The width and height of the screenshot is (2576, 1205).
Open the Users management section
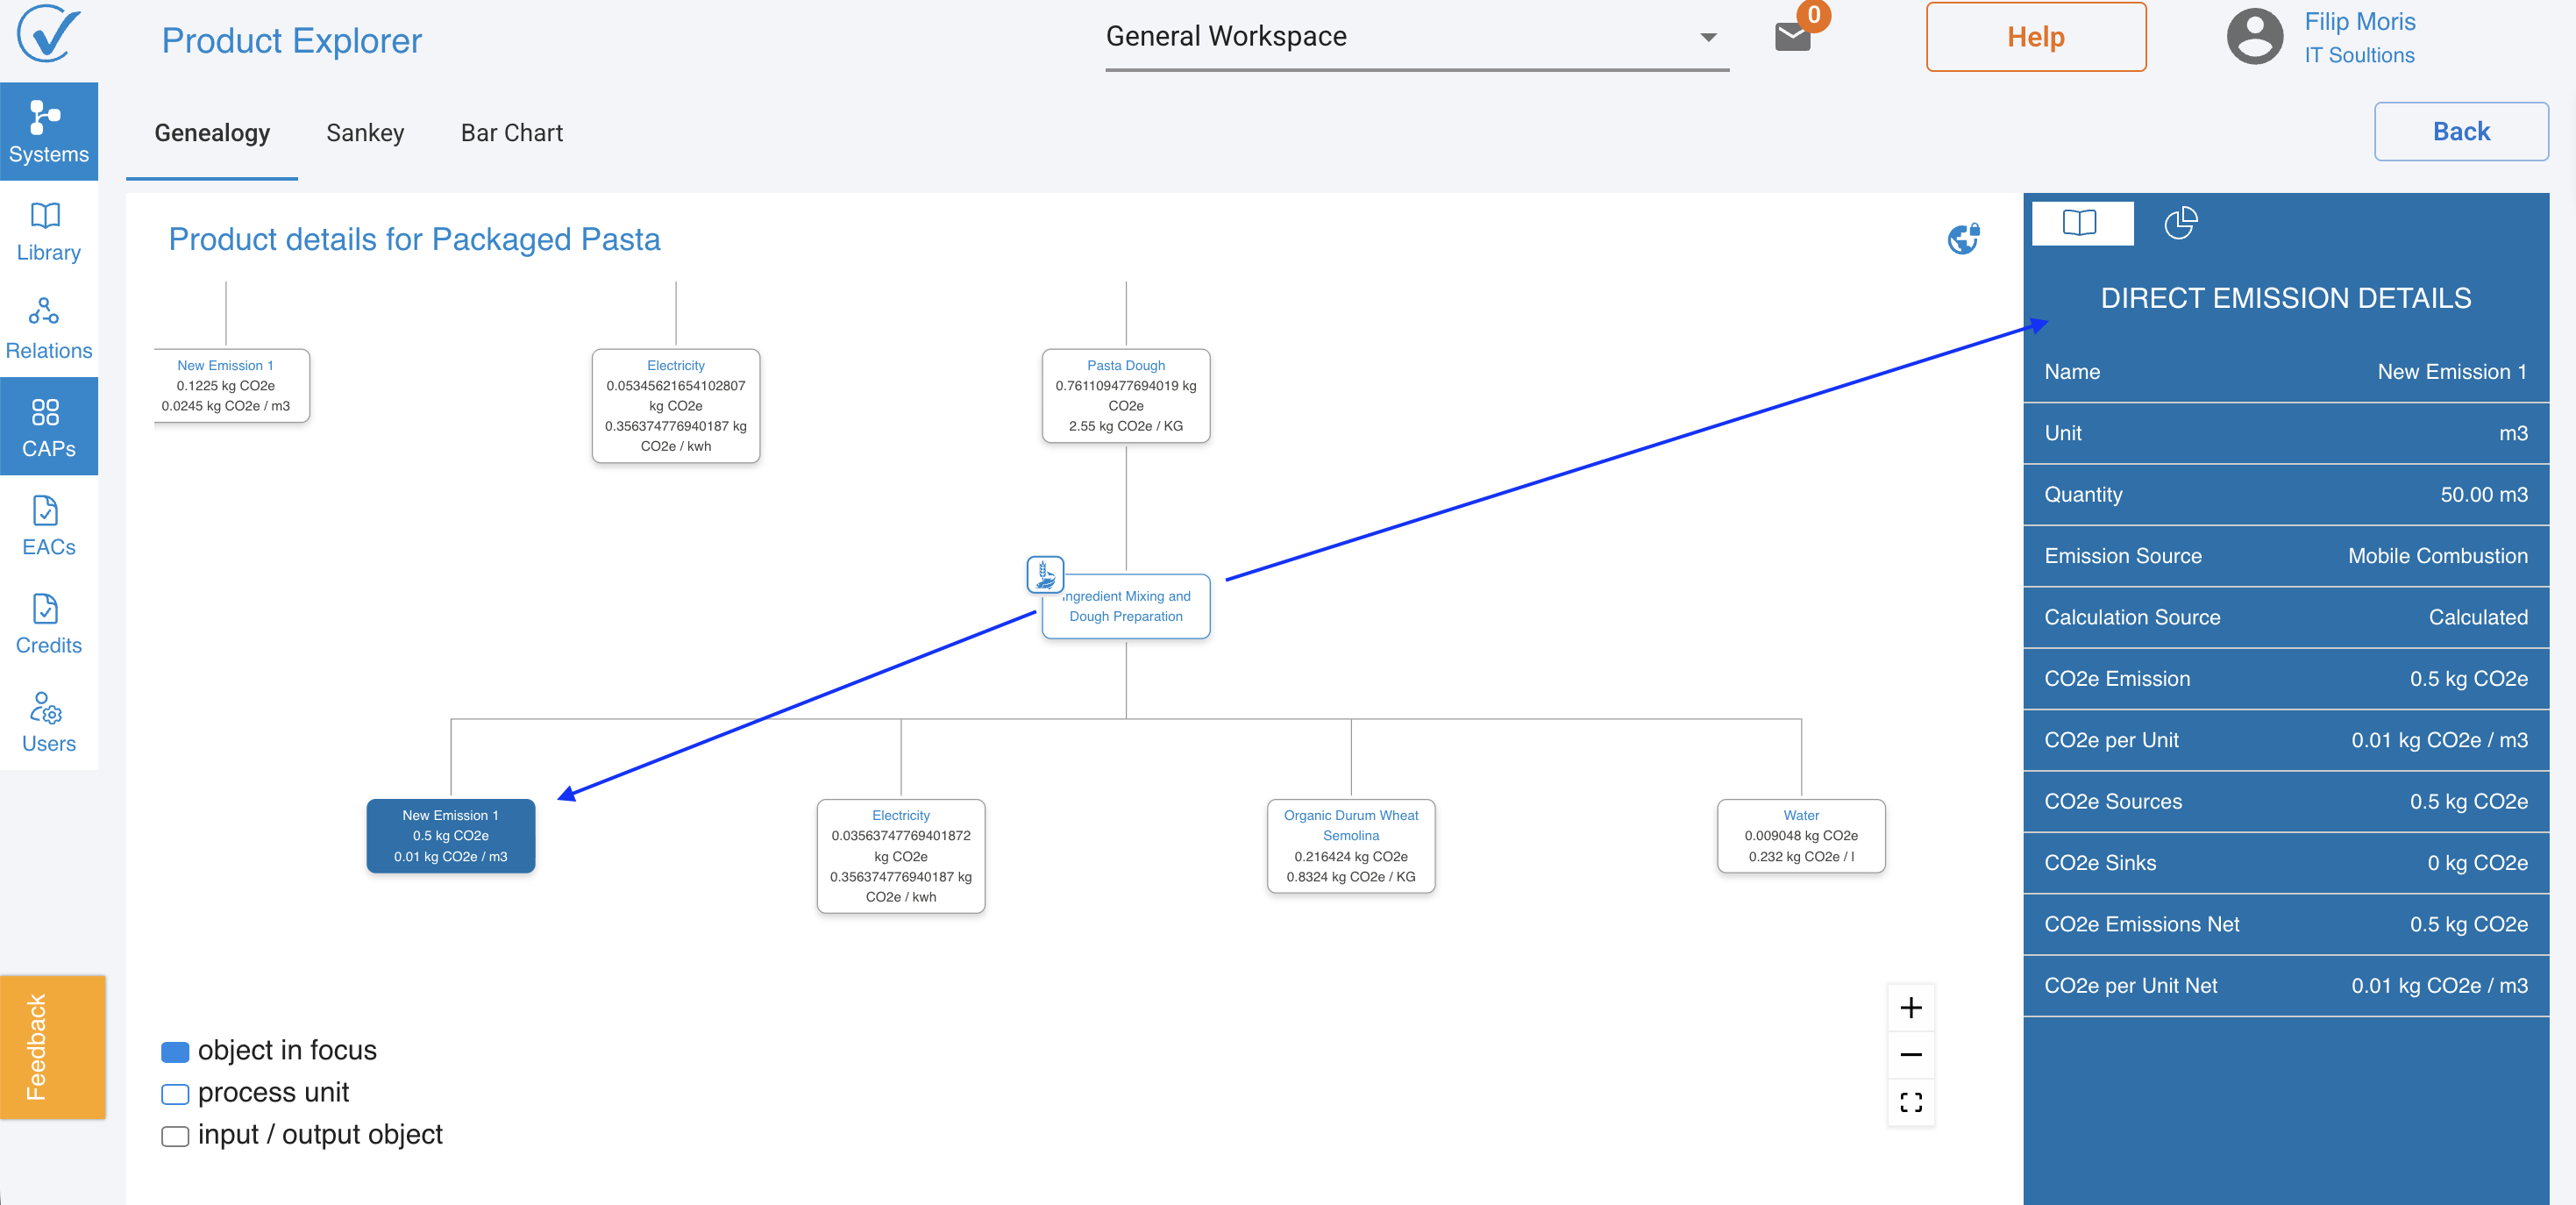click(48, 720)
